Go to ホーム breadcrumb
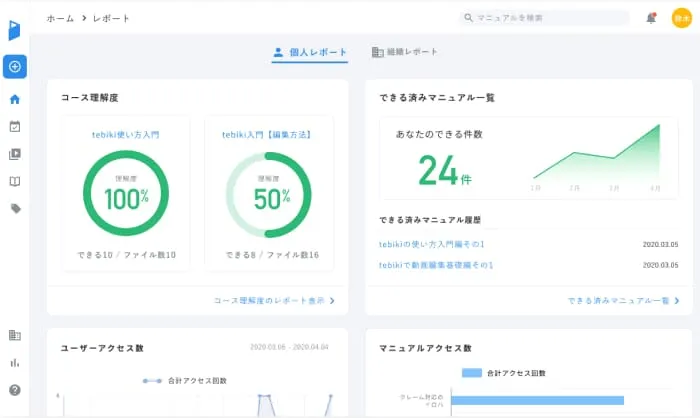The width and height of the screenshot is (700, 418). point(60,18)
